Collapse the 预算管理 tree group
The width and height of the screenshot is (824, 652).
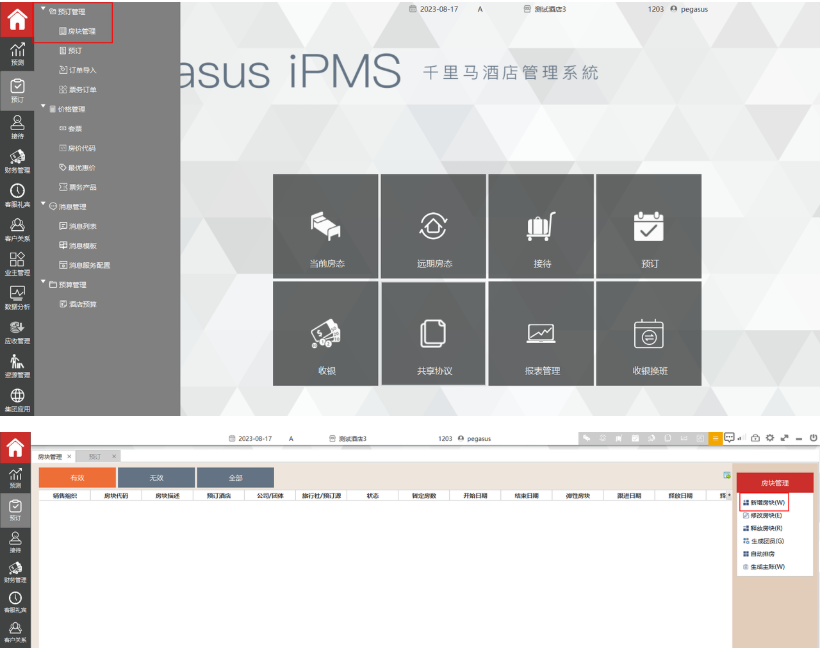click(43, 282)
